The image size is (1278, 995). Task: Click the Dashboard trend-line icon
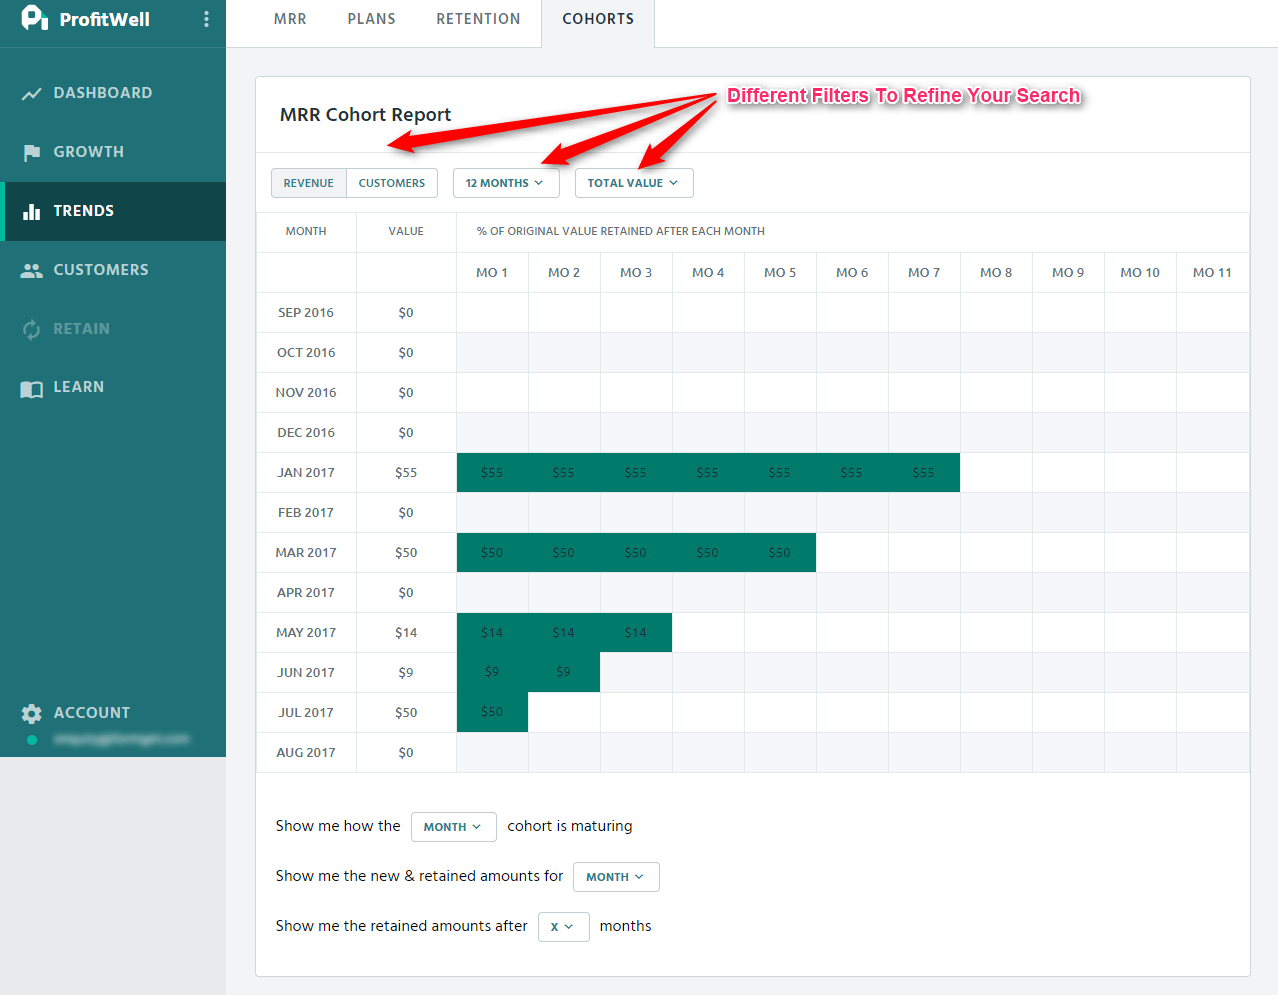(x=32, y=93)
